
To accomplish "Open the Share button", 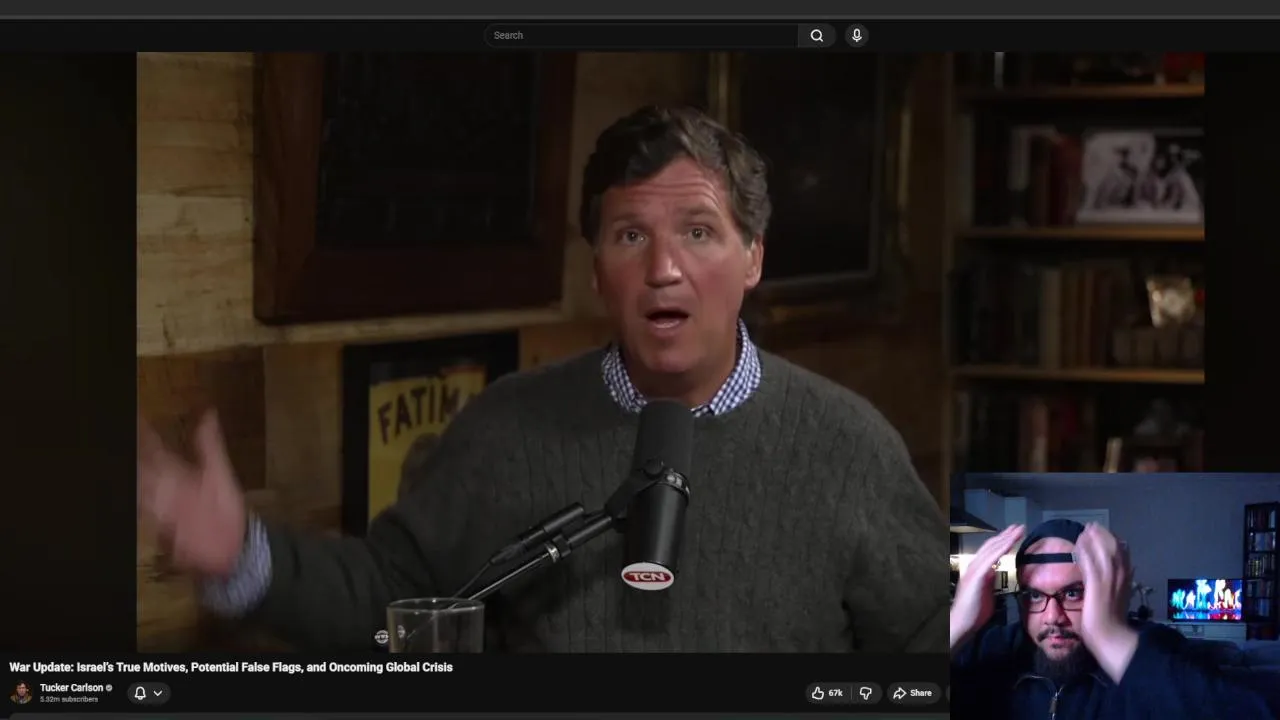I will point(912,693).
